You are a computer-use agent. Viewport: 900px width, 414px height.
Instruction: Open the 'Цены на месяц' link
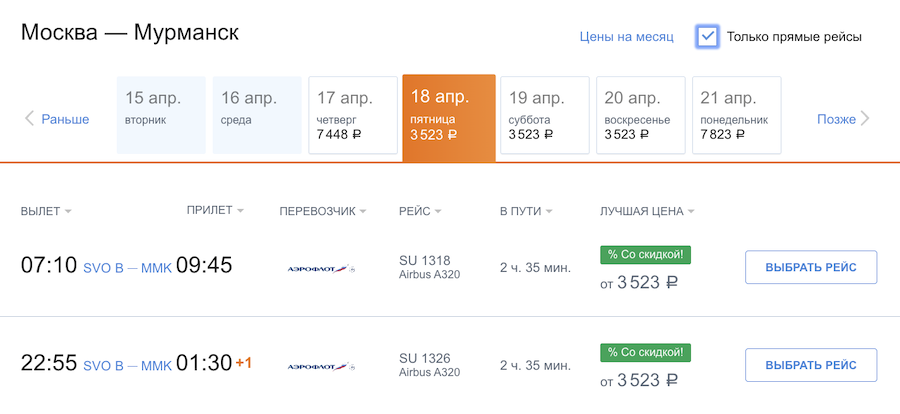coord(626,37)
